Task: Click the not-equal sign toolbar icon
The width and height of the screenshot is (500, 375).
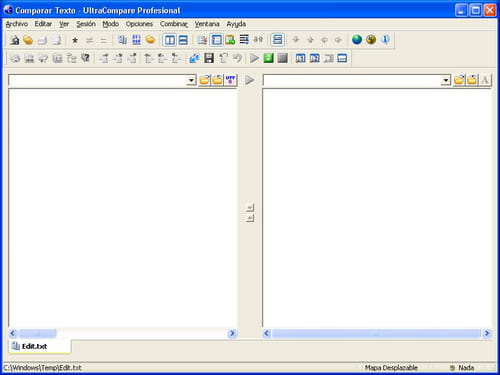Action: click(x=89, y=40)
